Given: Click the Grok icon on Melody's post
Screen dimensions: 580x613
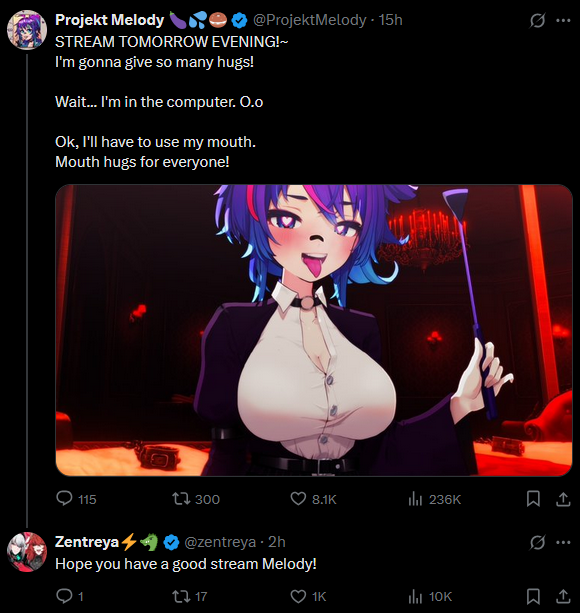Looking at the screenshot, I should click(537, 20).
